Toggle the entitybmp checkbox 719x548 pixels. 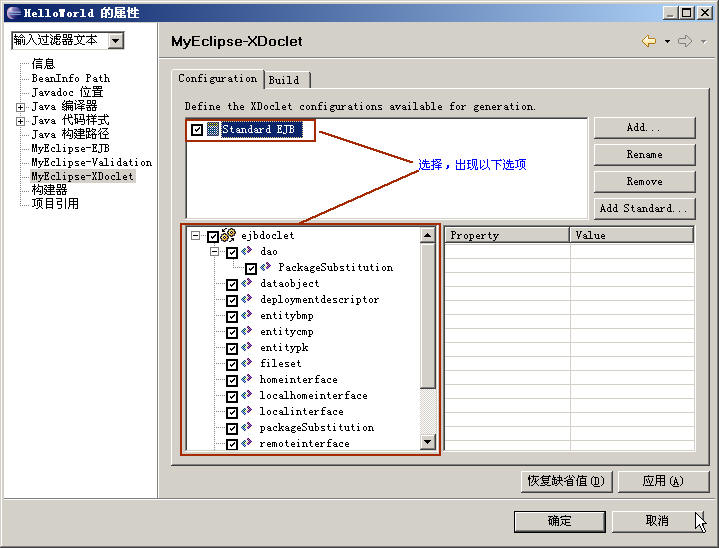232,316
